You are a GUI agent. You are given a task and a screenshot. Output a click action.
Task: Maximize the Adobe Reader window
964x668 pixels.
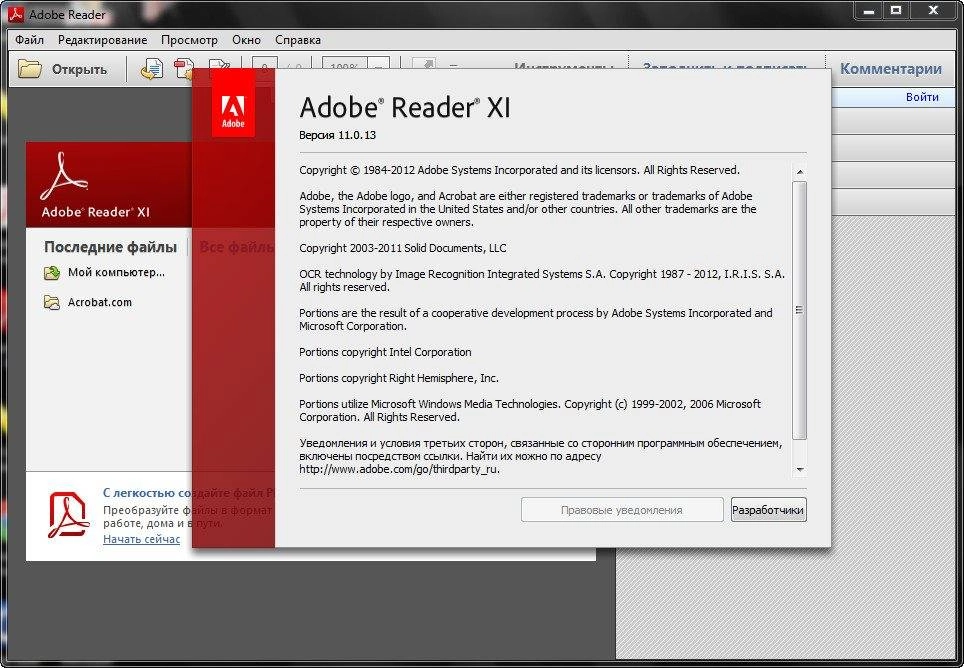tap(896, 10)
